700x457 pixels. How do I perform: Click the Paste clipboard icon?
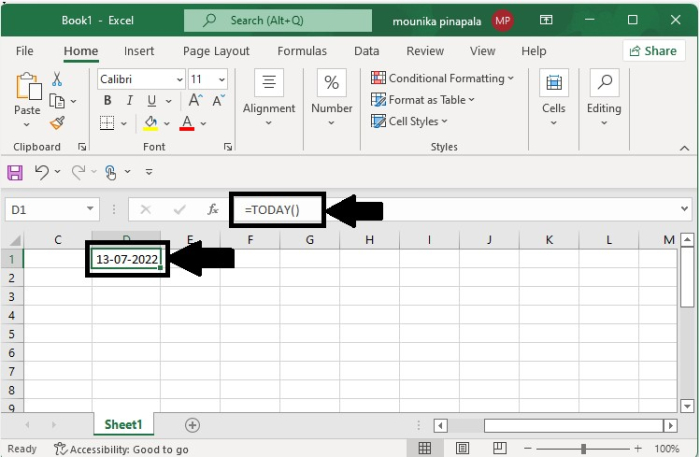tap(28, 86)
